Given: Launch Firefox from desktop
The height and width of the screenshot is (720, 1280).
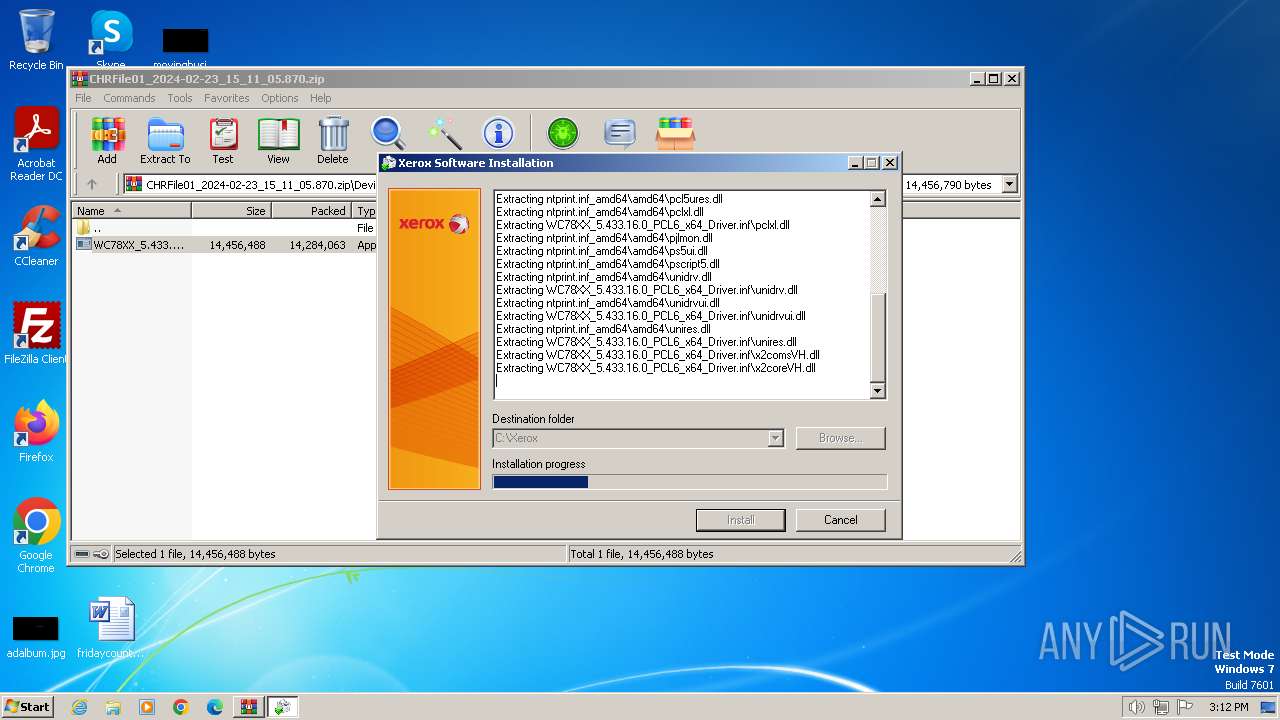Looking at the screenshot, I should [36, 431].
